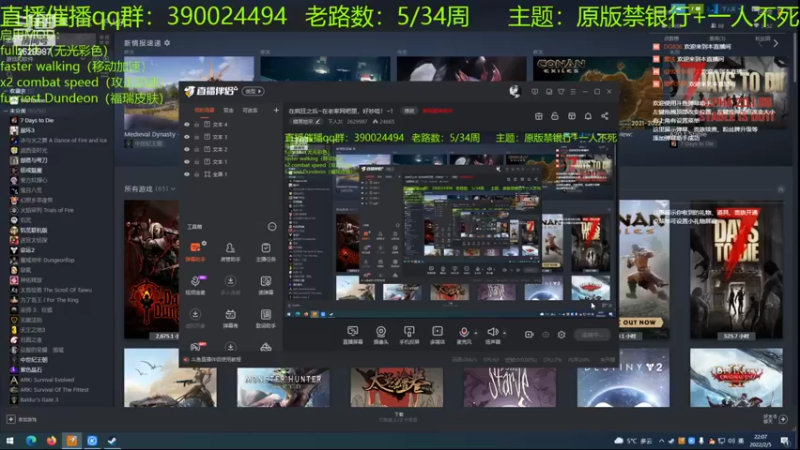Screen dimensions: 800x450
Task: Open the streaming app settings gear
Action: 561,335
